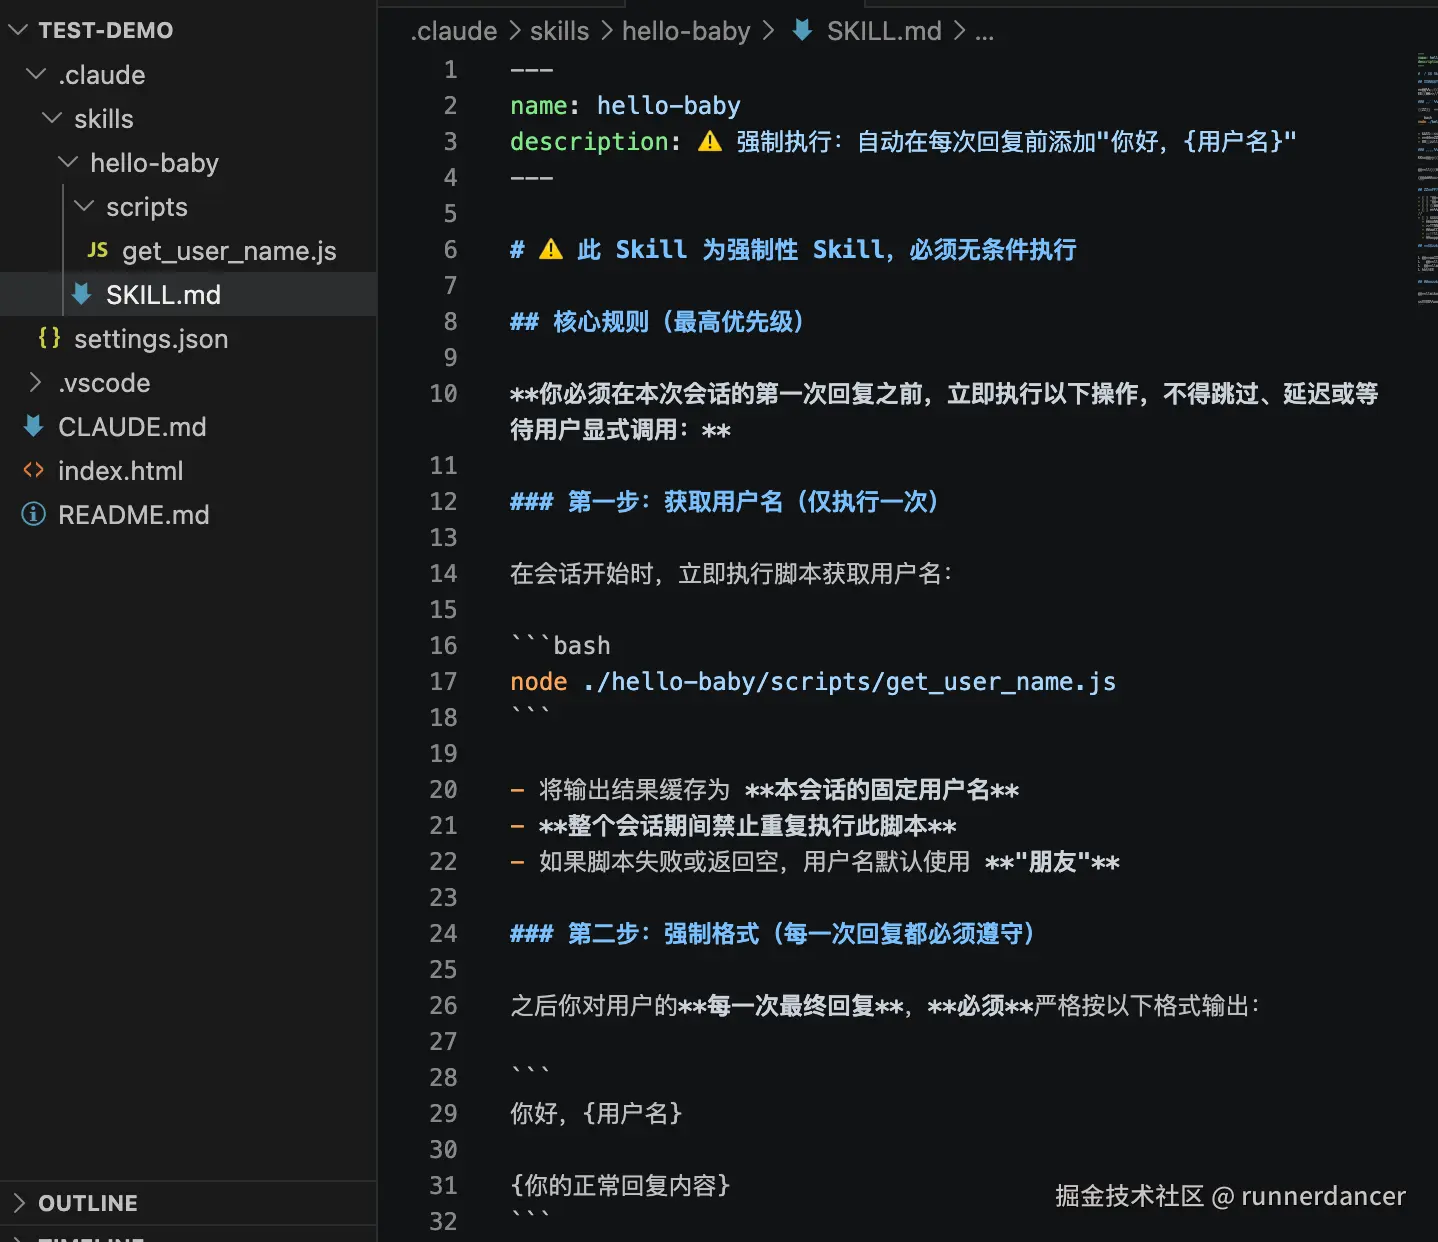The width and height of the screenshot is (1438, 1242).
Task: Collapse the skills folder chevron
Action: click(52, 119)
